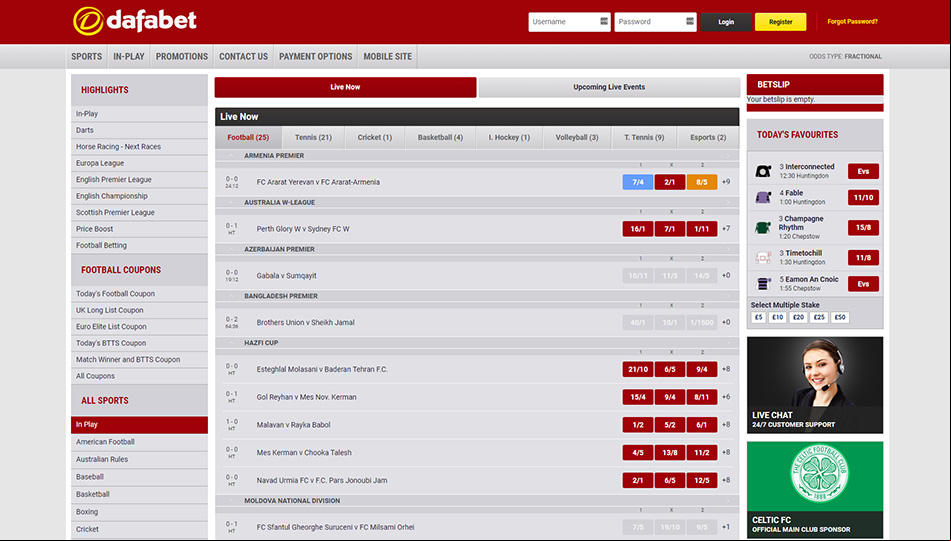
Task: Click Forgot Password link
Action: (x=852, y=21)
